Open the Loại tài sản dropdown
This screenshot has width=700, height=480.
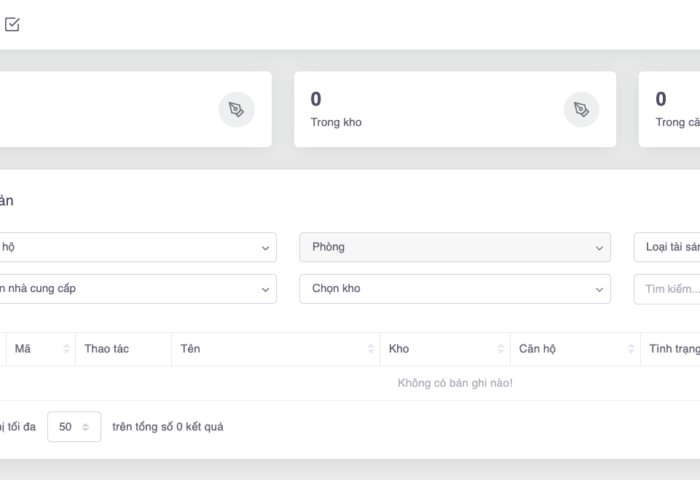(668, 247)
